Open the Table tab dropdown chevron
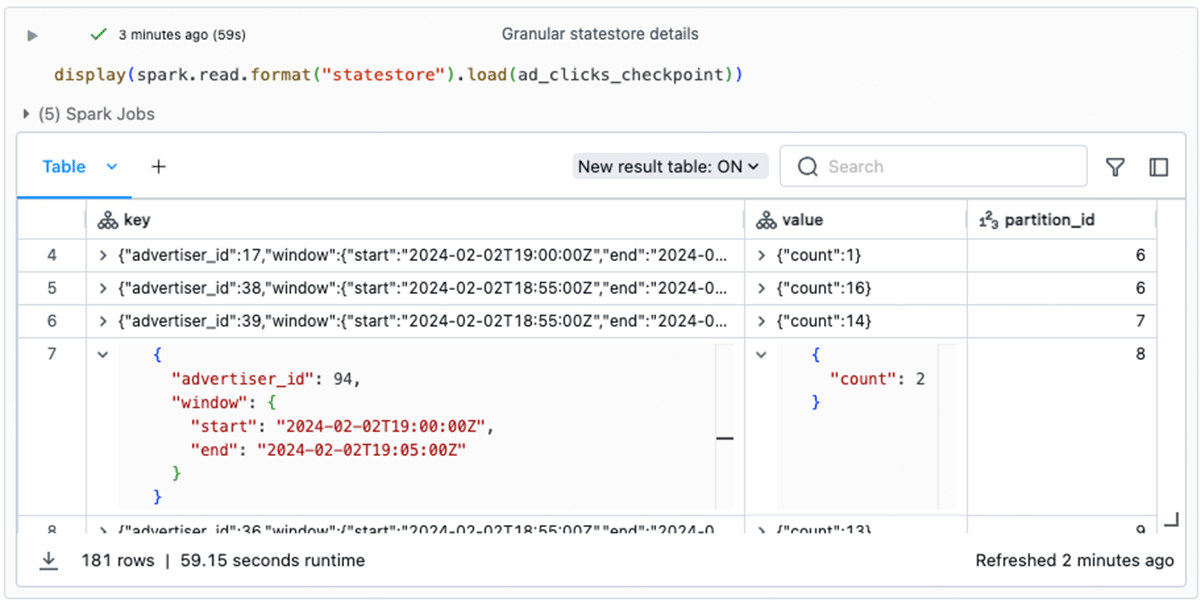 pos(112,167)
